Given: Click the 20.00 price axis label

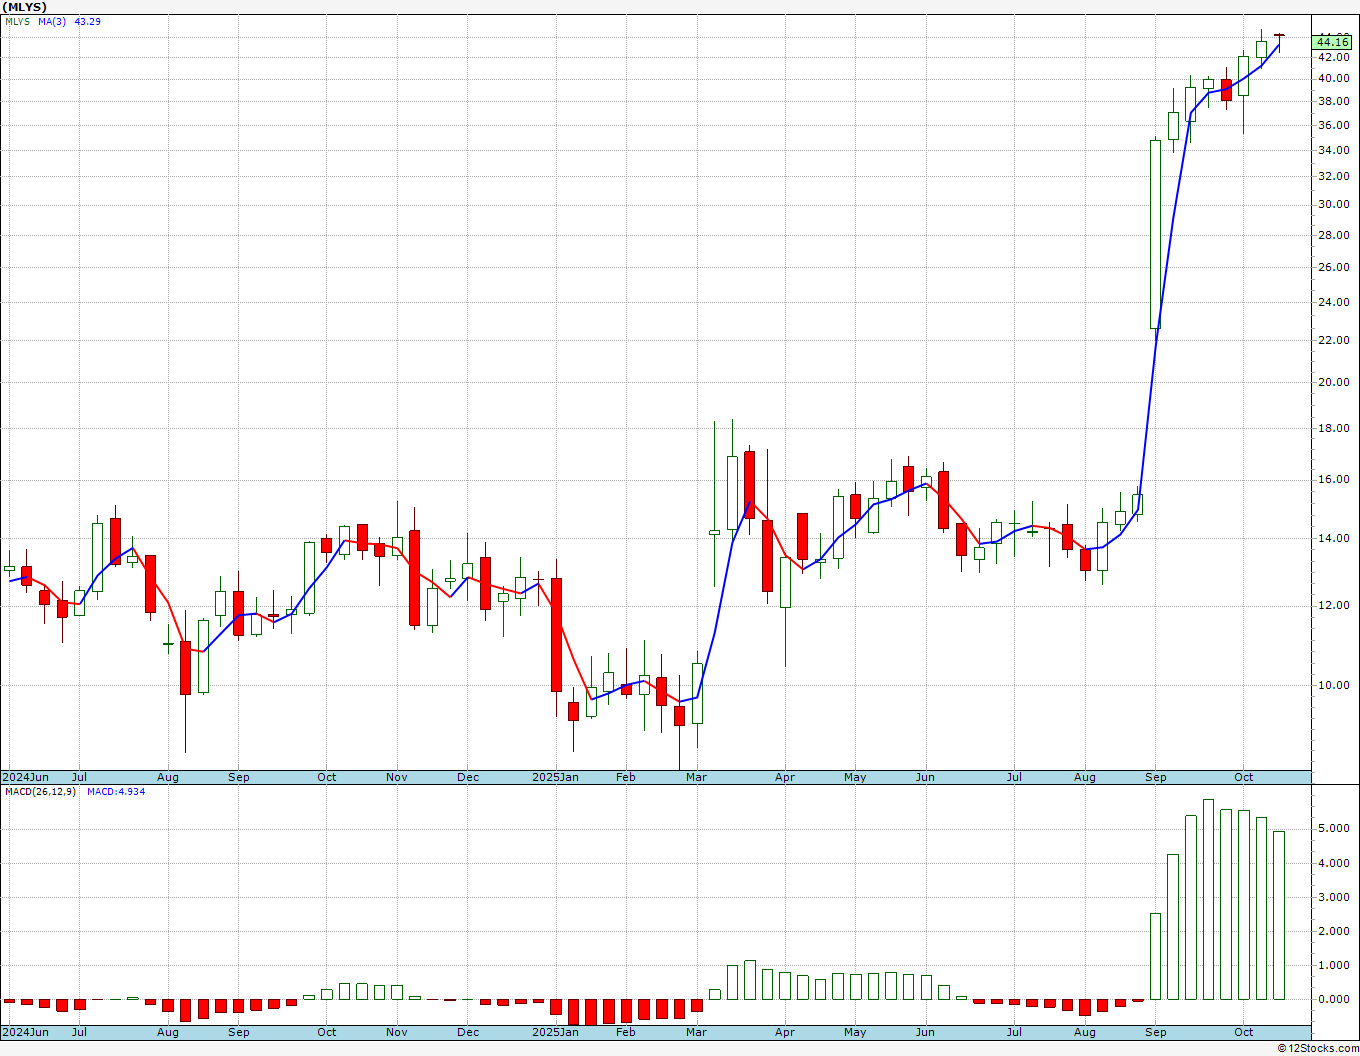Looking at the screenshot, I should [x=1333, y=382].
